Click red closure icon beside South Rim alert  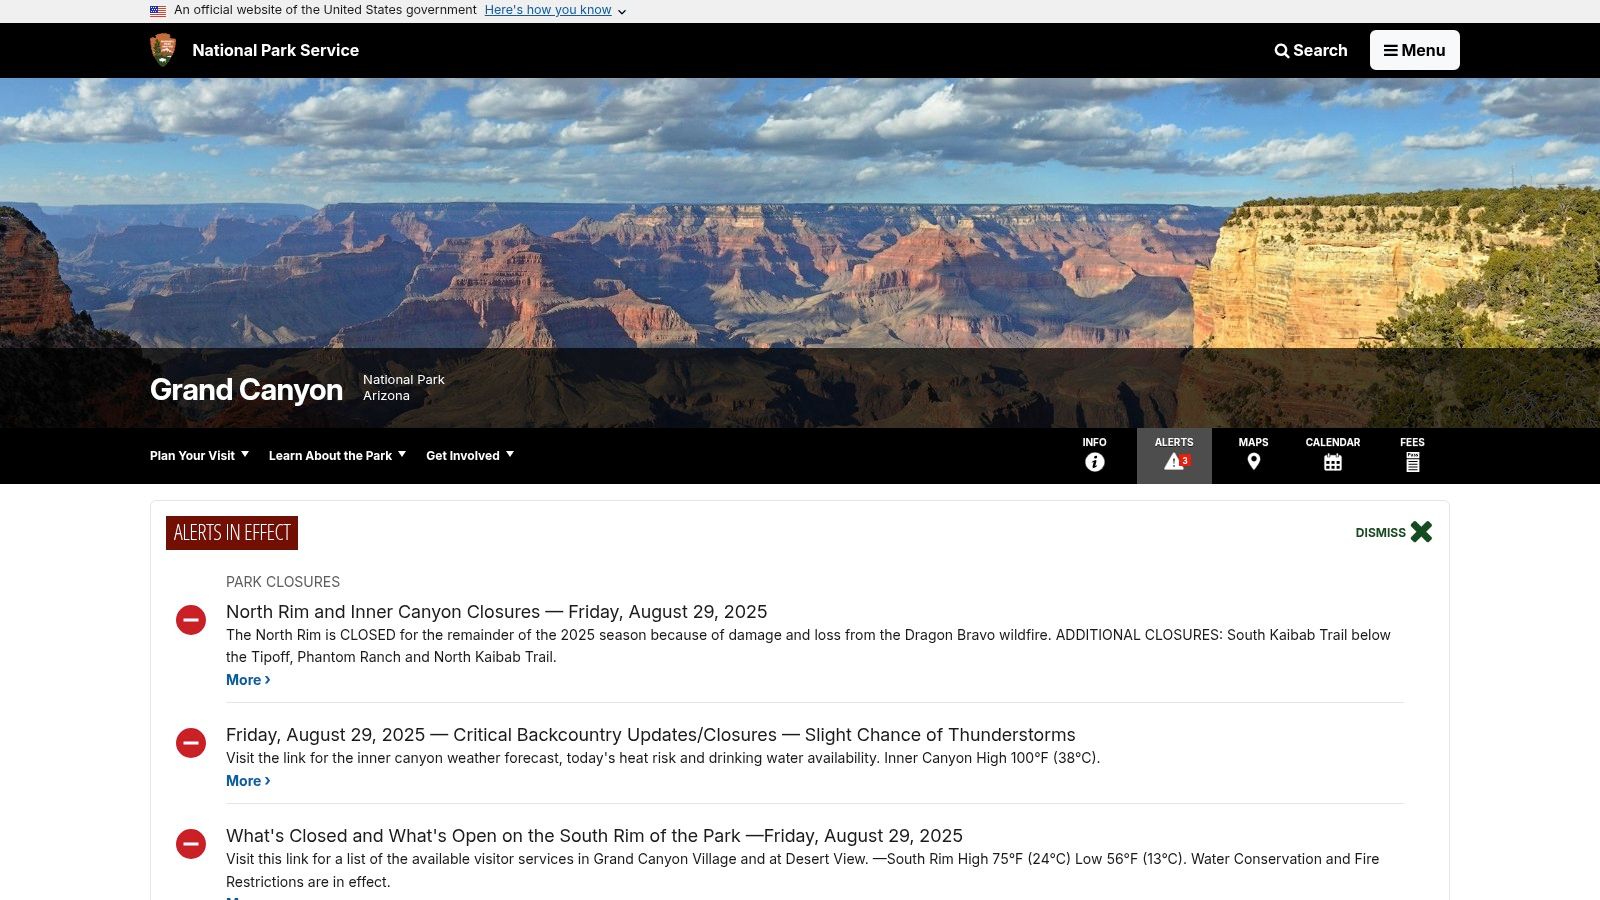pyautogui.click(x=191, y=844)
